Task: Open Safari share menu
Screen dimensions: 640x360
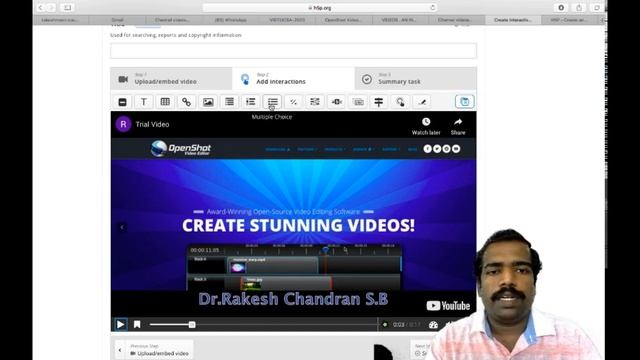Action: [579, 8]
